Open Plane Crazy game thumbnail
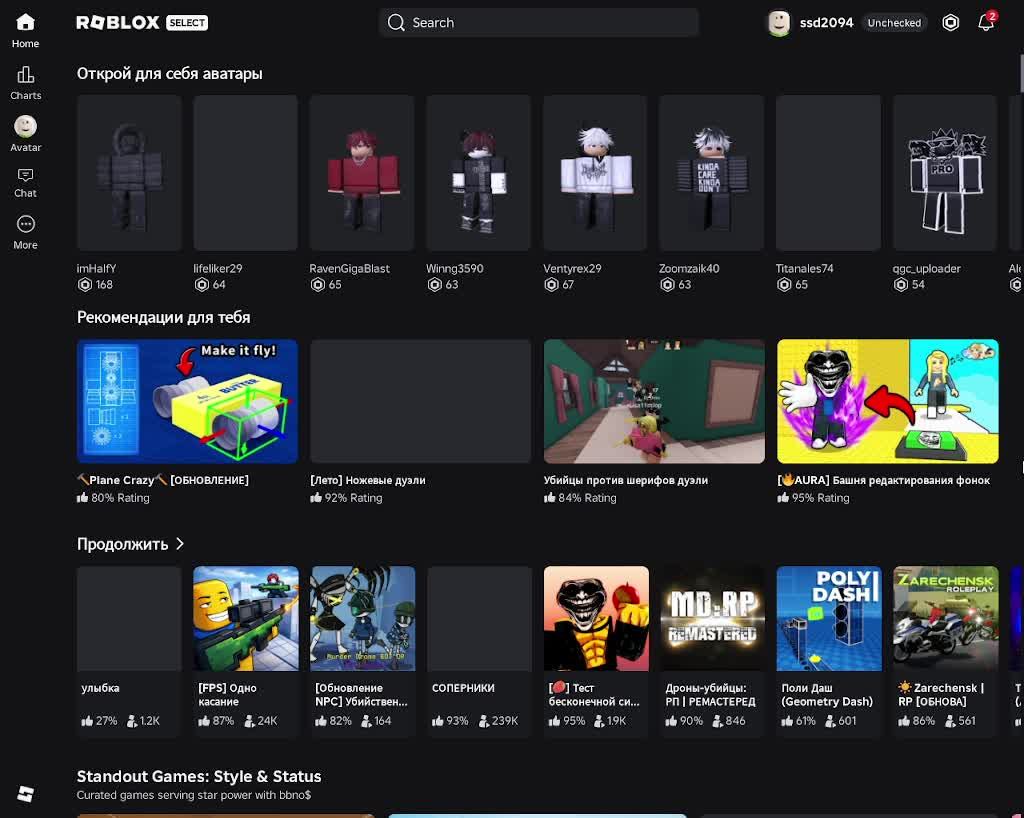 point(187,401)
